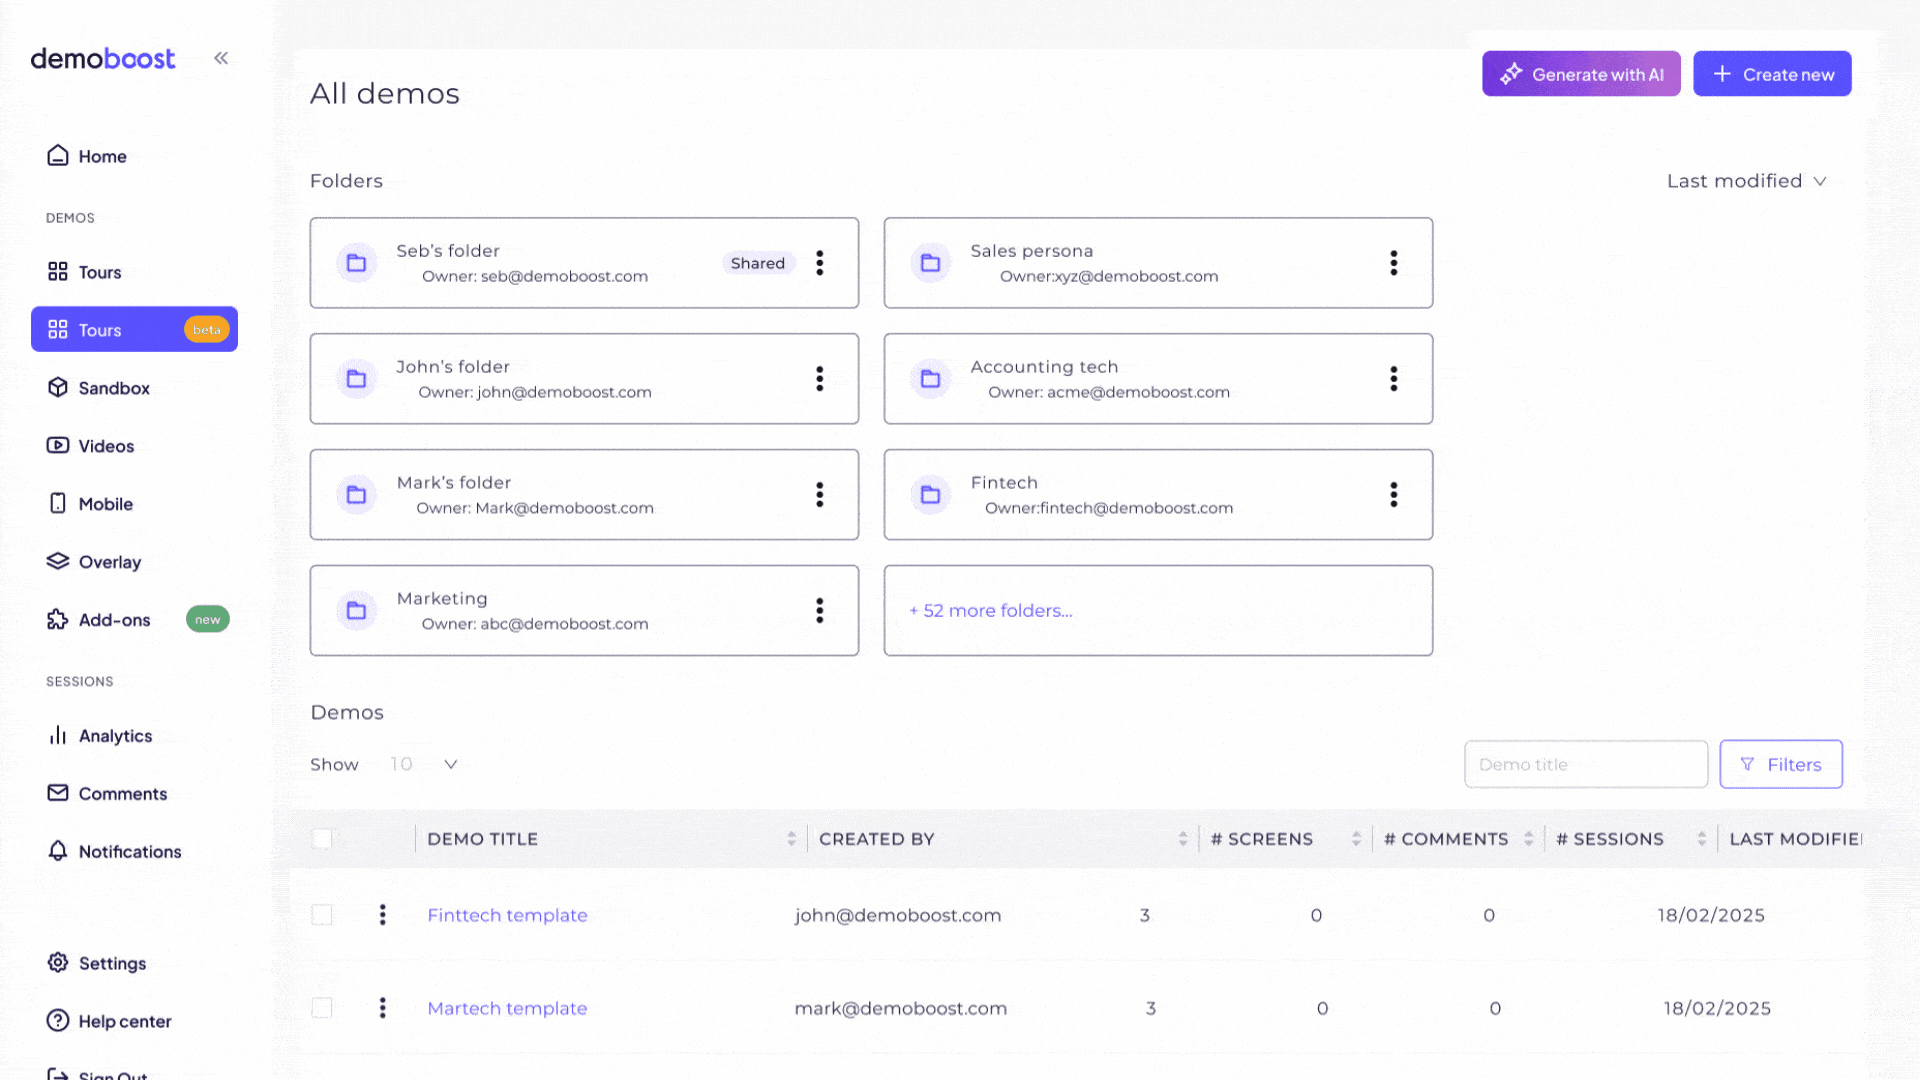The width and height of the screenshot is (1920, 1080).
Task: Tick the Martech template row checkbox
Action: (322, 1008)
